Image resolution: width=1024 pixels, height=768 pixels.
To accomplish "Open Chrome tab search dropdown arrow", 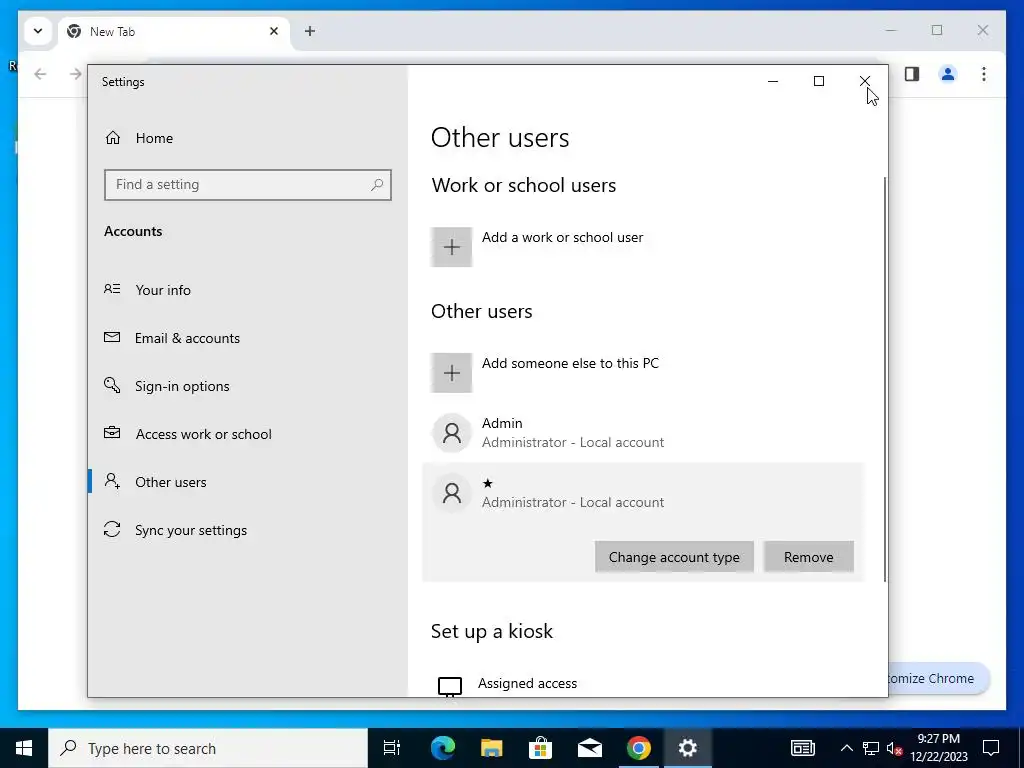I will pyautogui.click(x=38, y=31).
